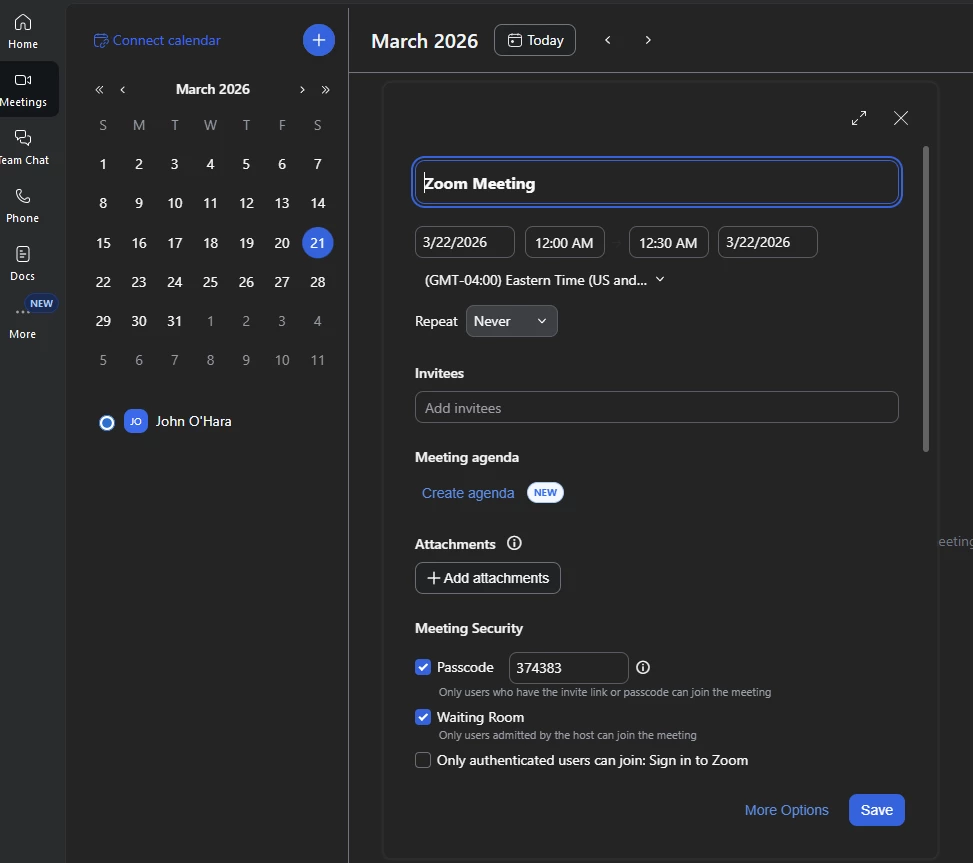Select March 31 in mini calendar
The width and height of the screenshot is (973, 863).
(174, 321)
